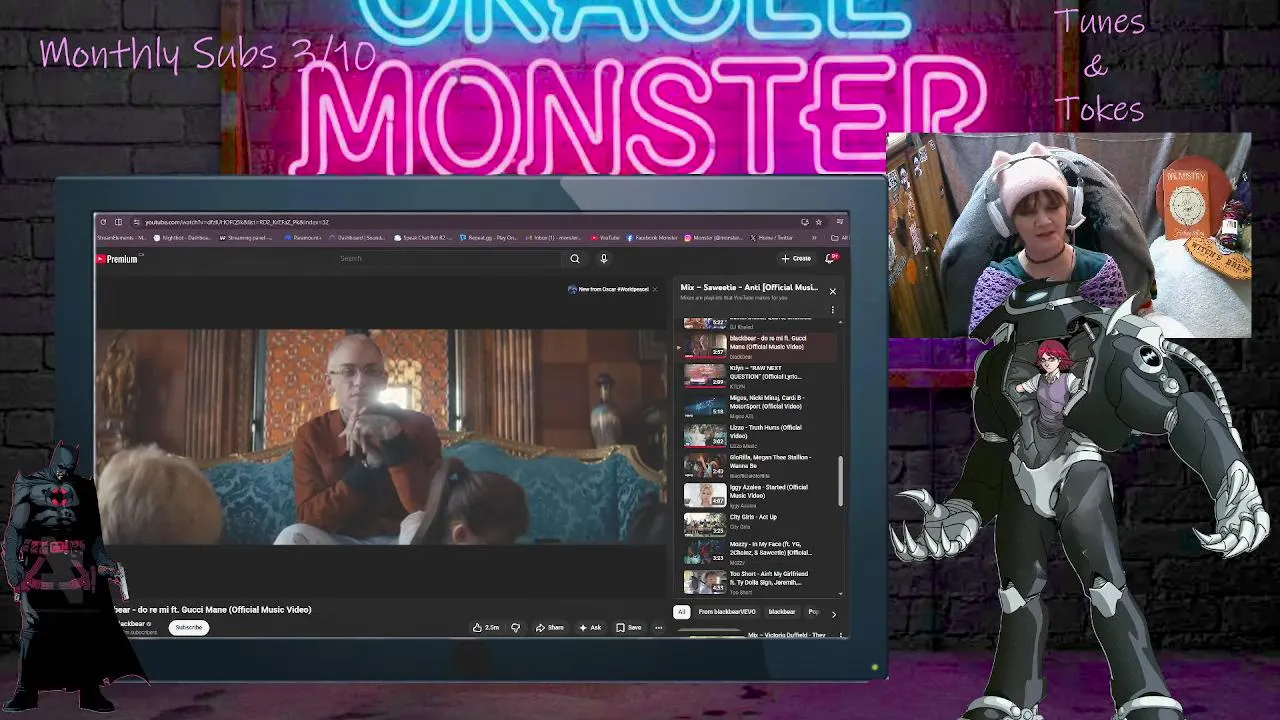Open Mix playlist more options menu
1280x720 pixels.
832,310
